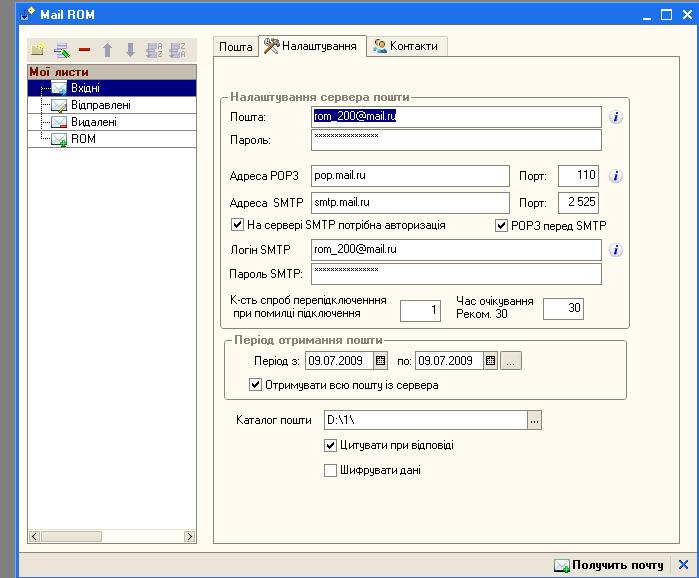Open period selection ellipsis button
This screenshot has width=699, height=578.
pyautogui.click(x=511, y=361)
